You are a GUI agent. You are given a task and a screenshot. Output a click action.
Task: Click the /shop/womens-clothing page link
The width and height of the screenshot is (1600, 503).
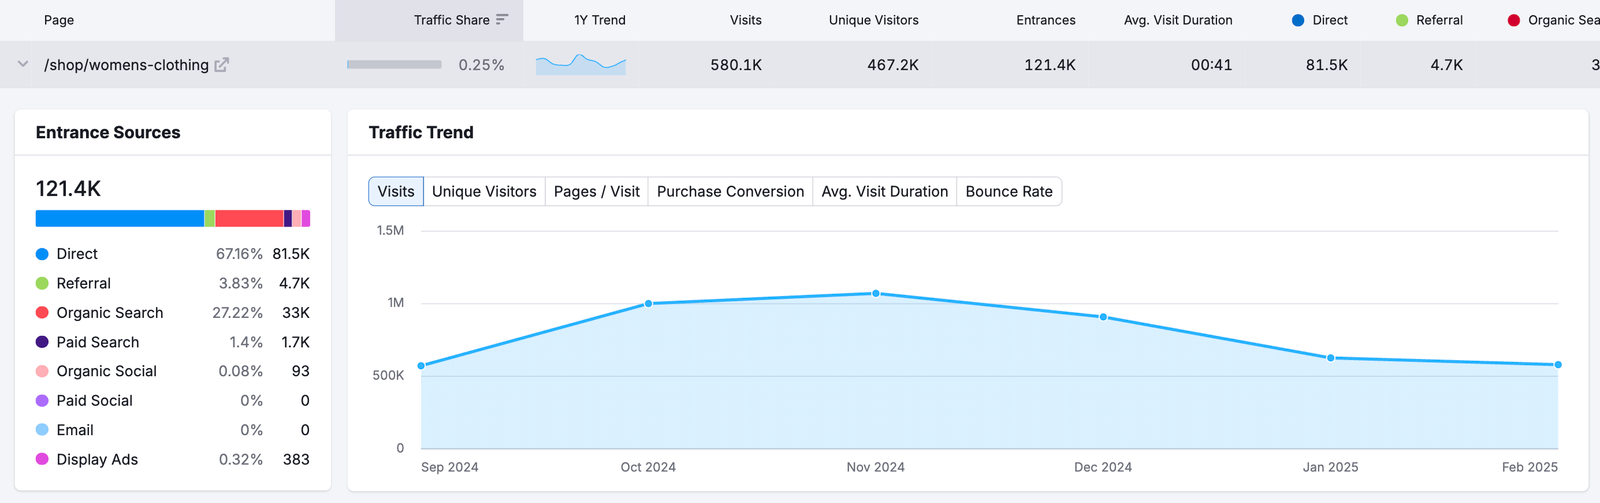tap(126, 65)
